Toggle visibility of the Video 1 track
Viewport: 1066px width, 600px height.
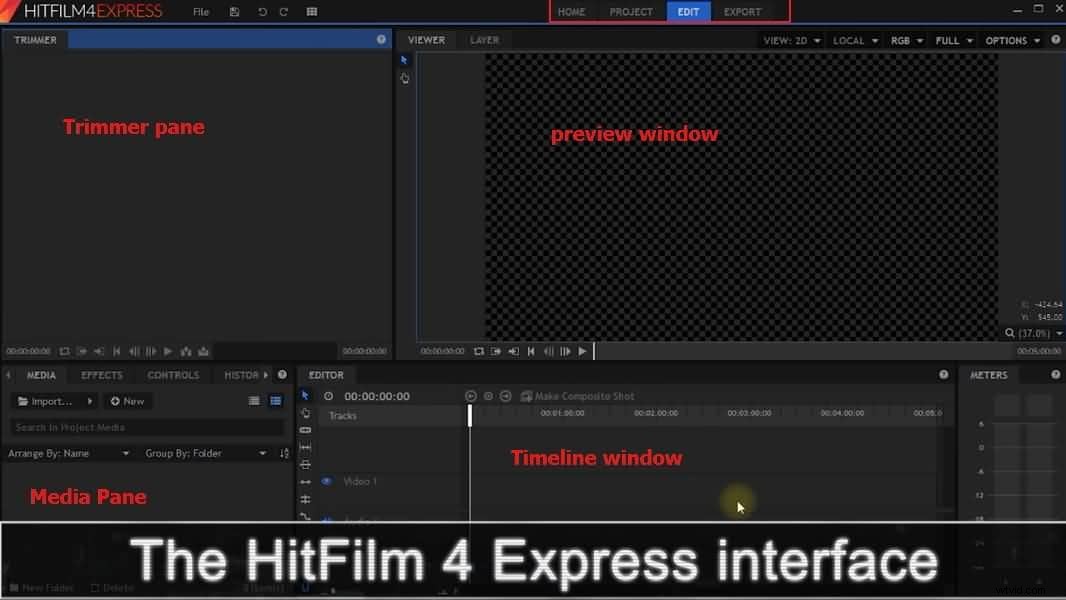(x=325, y=481)
